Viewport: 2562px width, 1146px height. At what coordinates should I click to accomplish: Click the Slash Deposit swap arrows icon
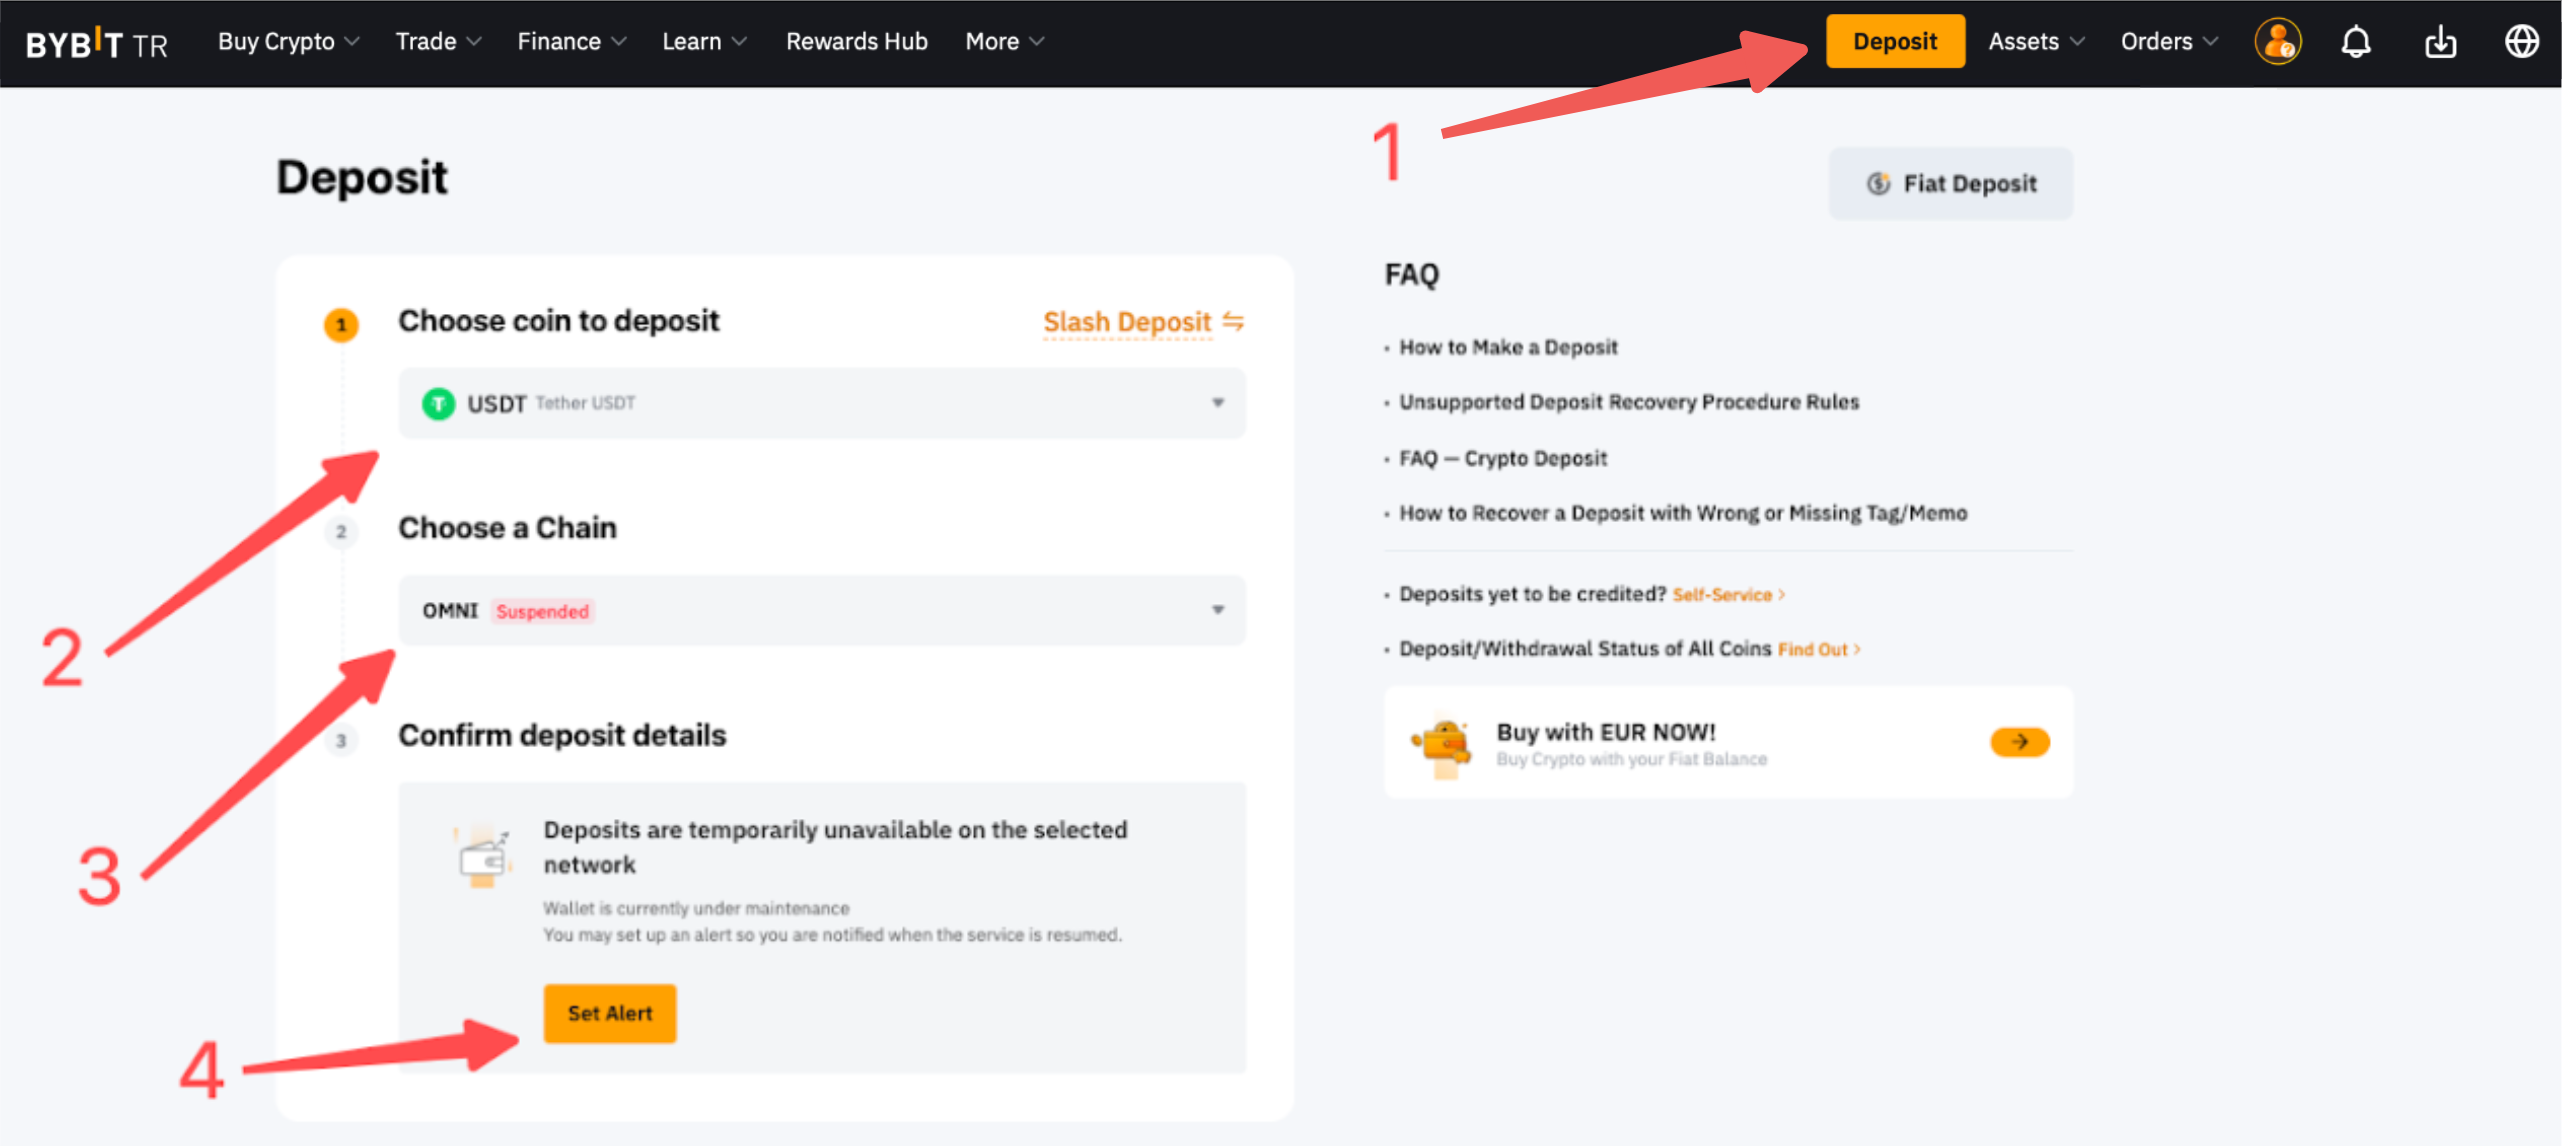[1233, 321]
